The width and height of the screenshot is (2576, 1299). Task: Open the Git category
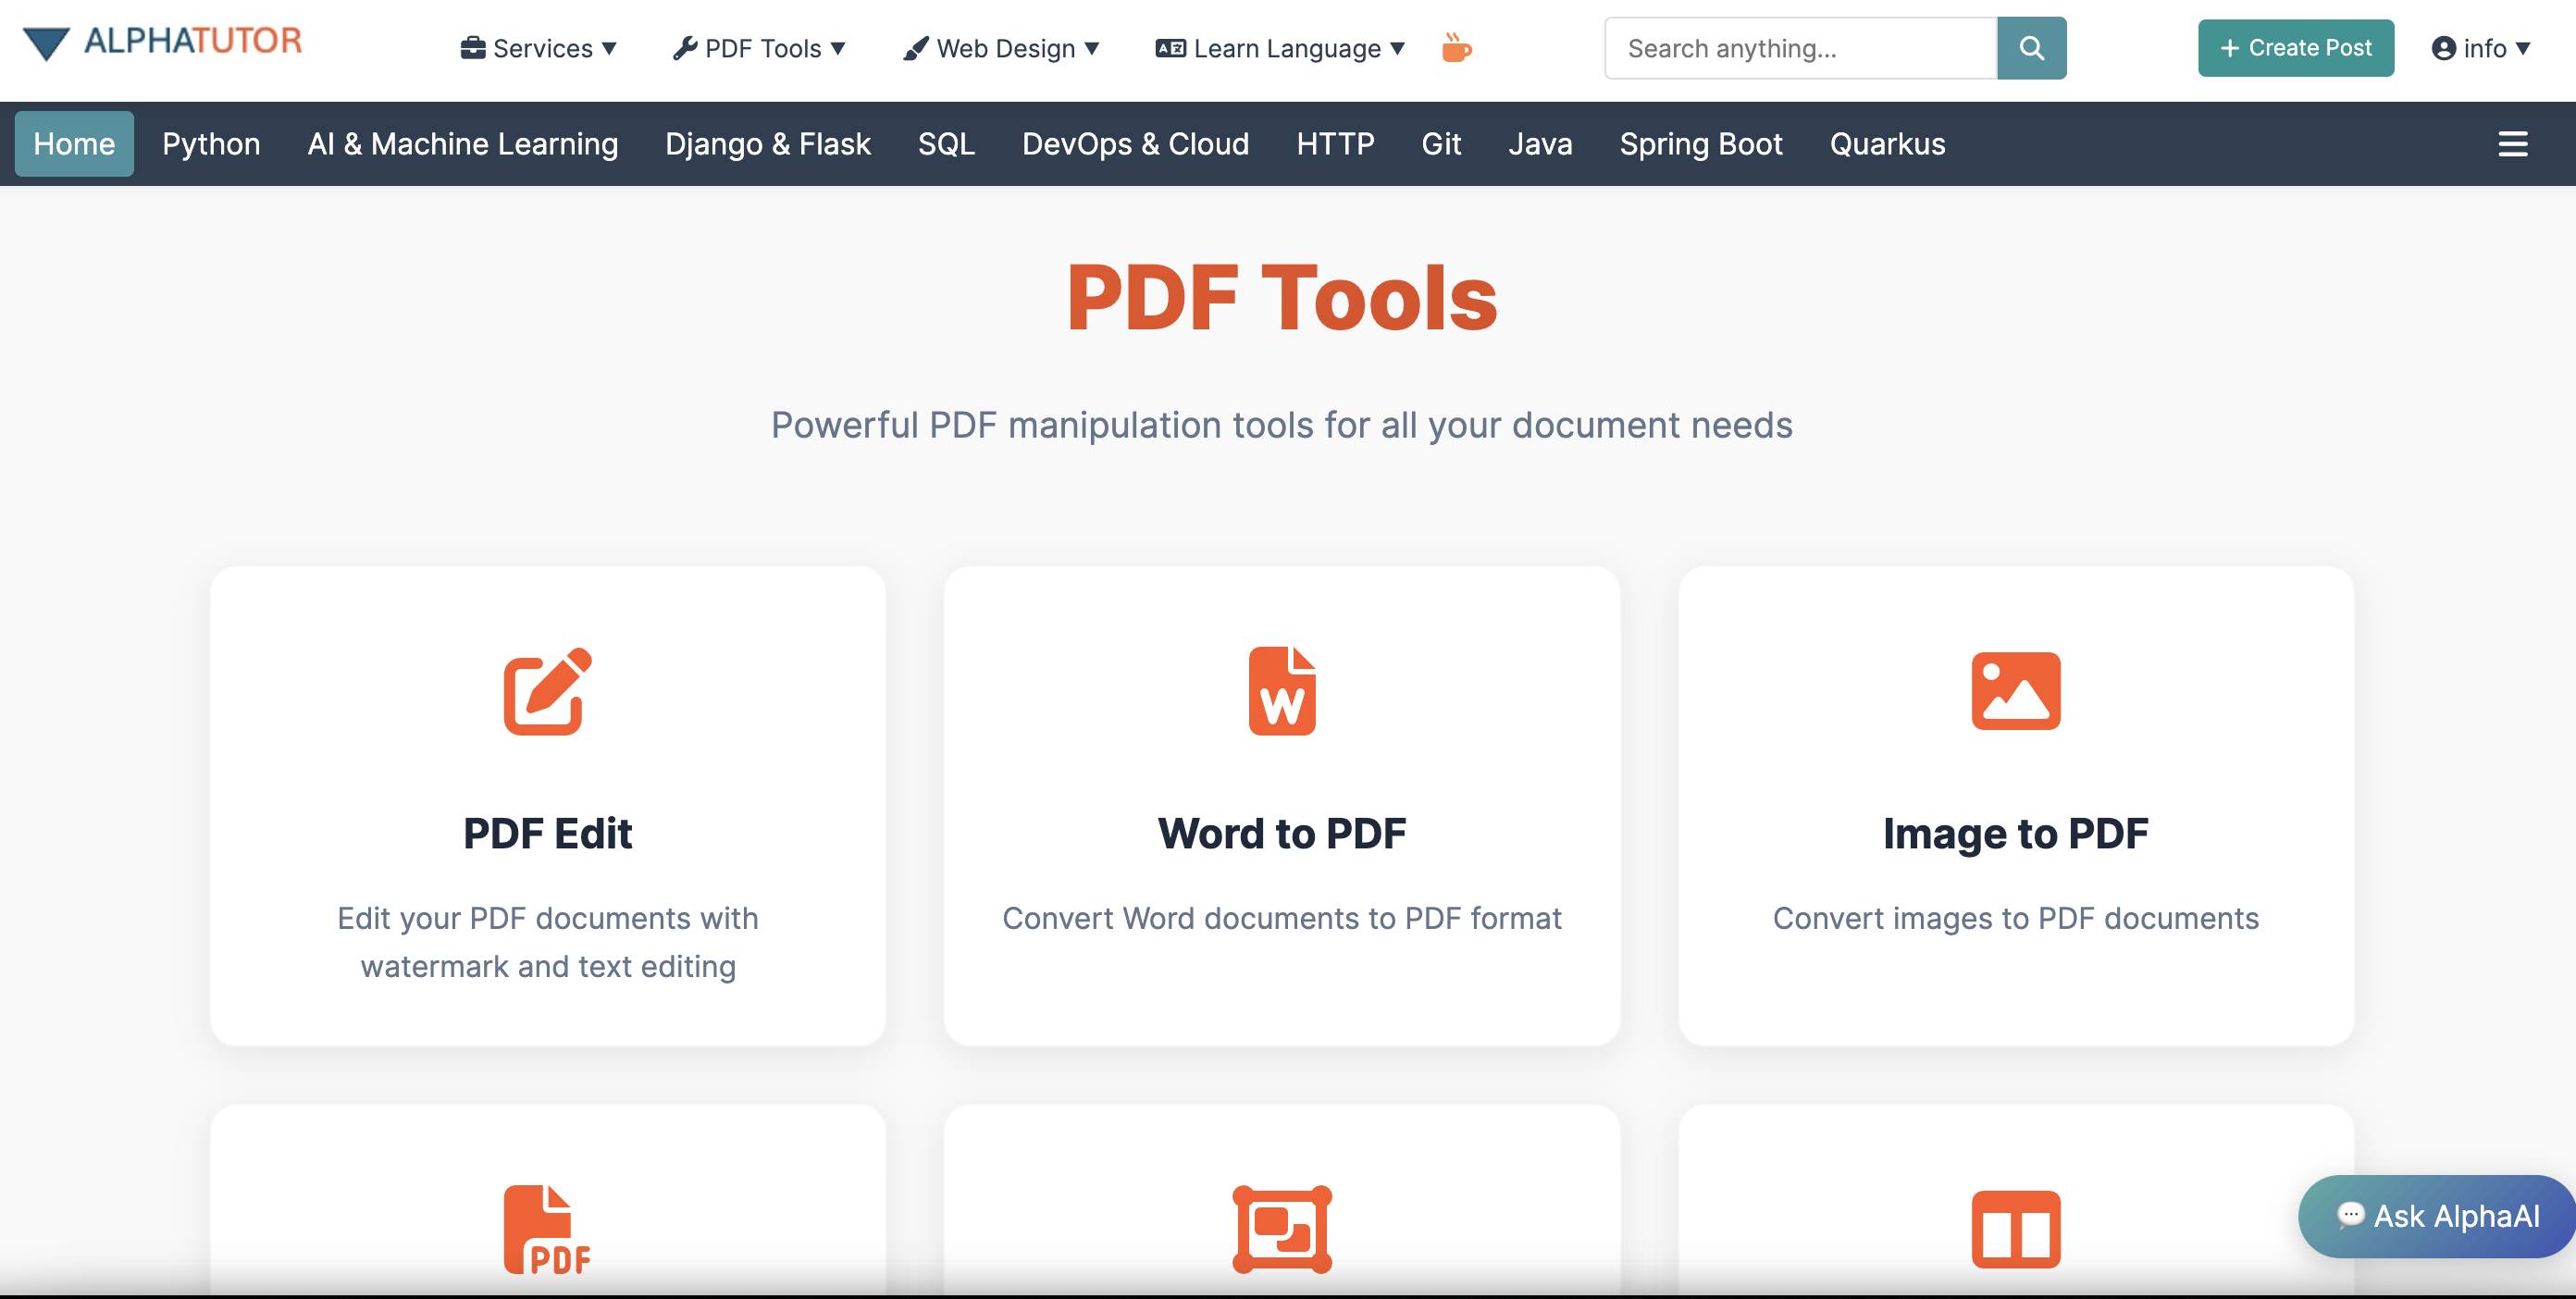(x=1441, y=144)
